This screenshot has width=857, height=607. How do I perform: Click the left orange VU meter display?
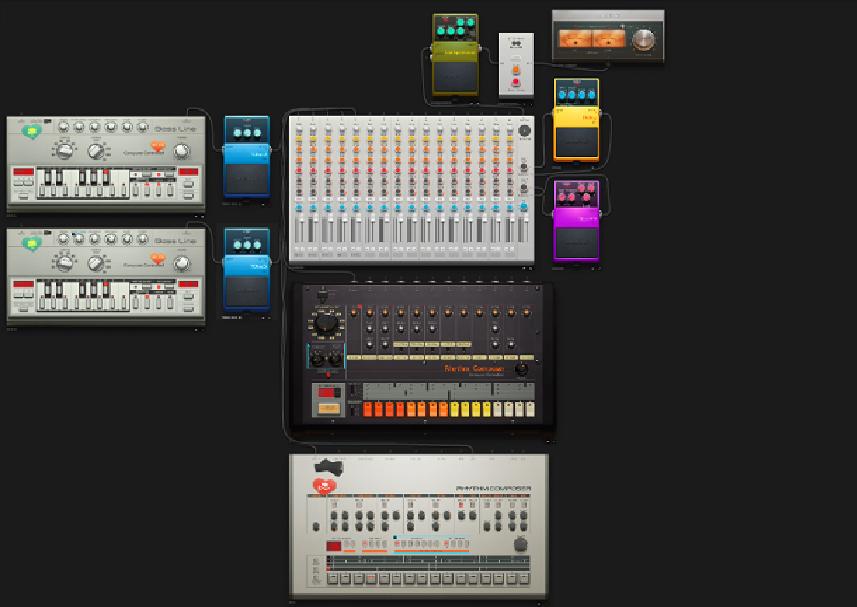pyautogui.click(x=574, y=39)
